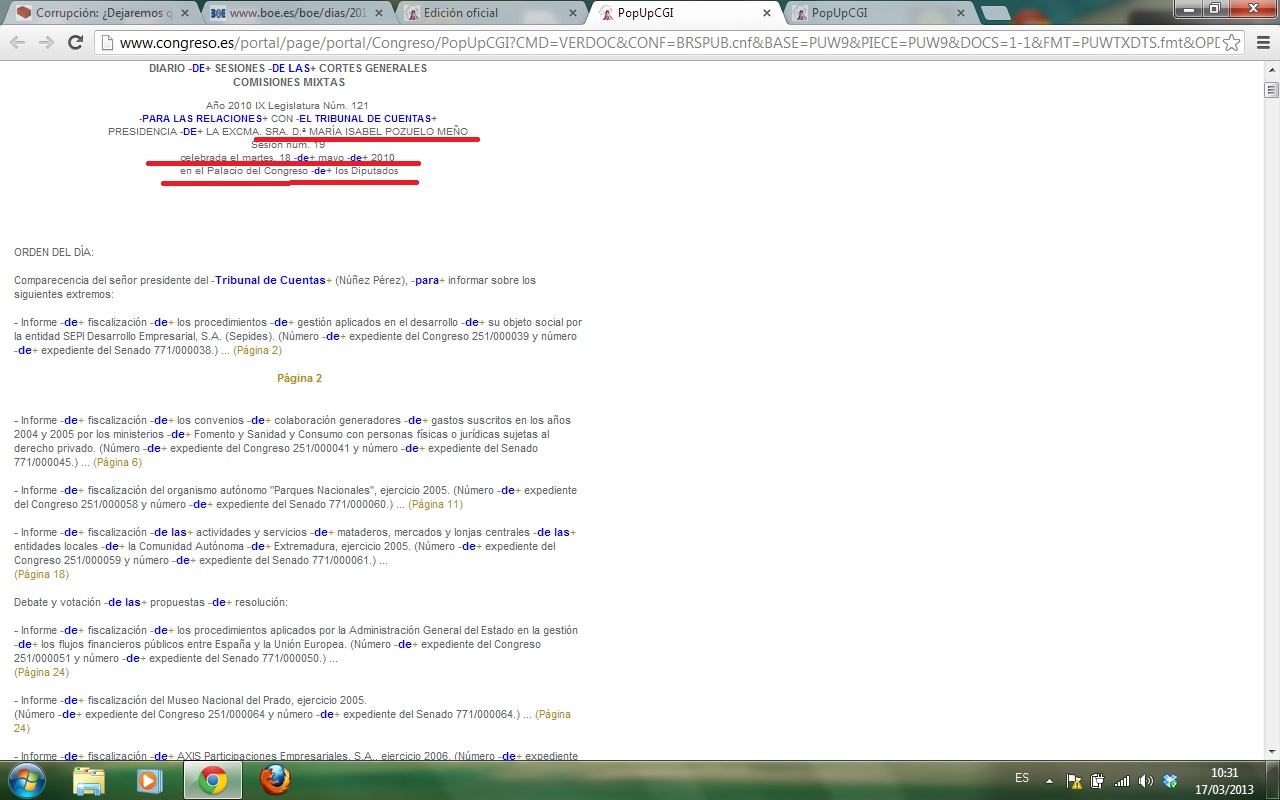The height and width of the screenshot is (800, 1280).
Task: Click the scrollbar down arrow
Action: point(1271,752)
